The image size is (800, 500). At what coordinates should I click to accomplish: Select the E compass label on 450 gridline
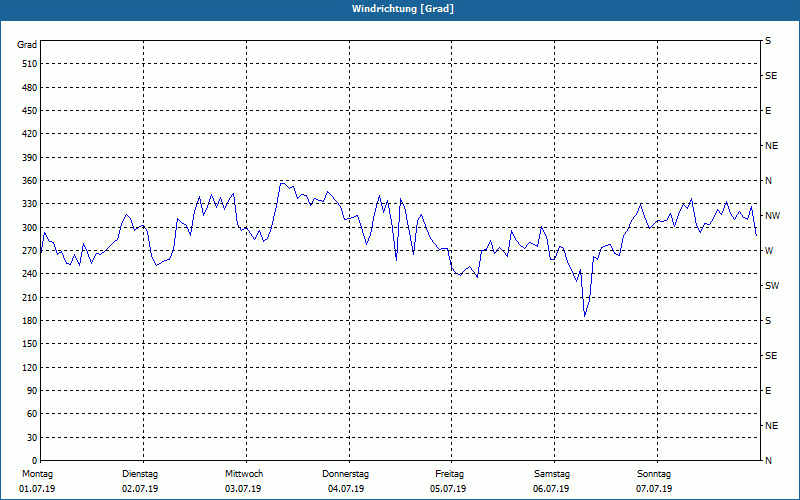pos(768,111)
